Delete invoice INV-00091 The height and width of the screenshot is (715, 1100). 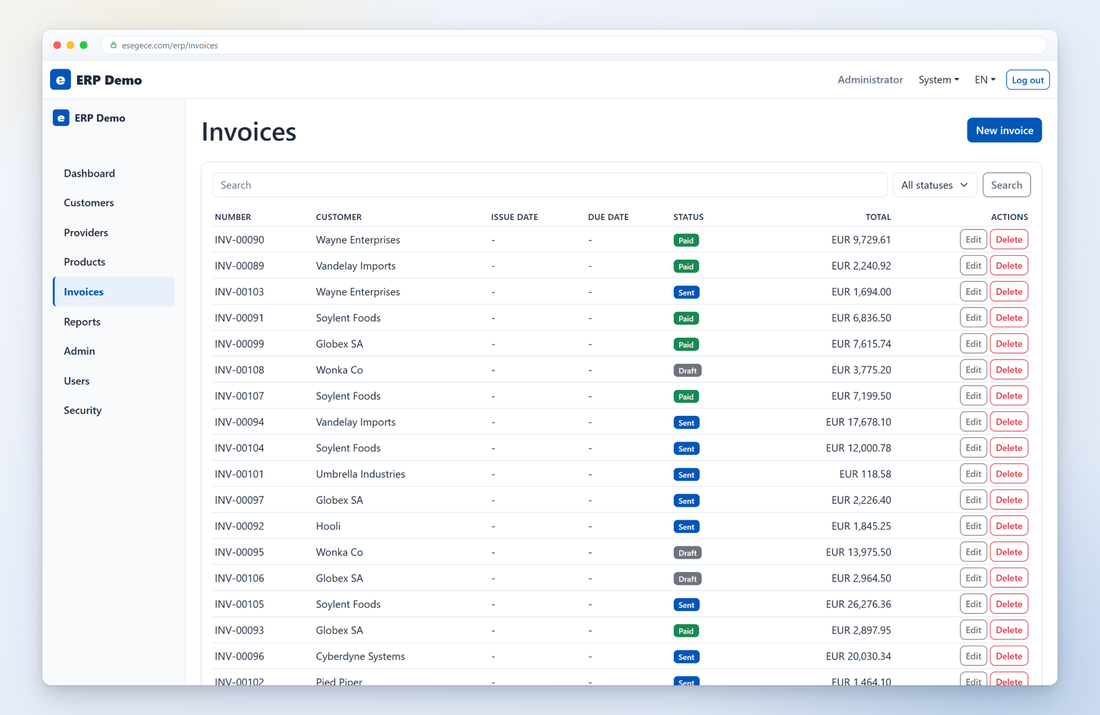1009,318
